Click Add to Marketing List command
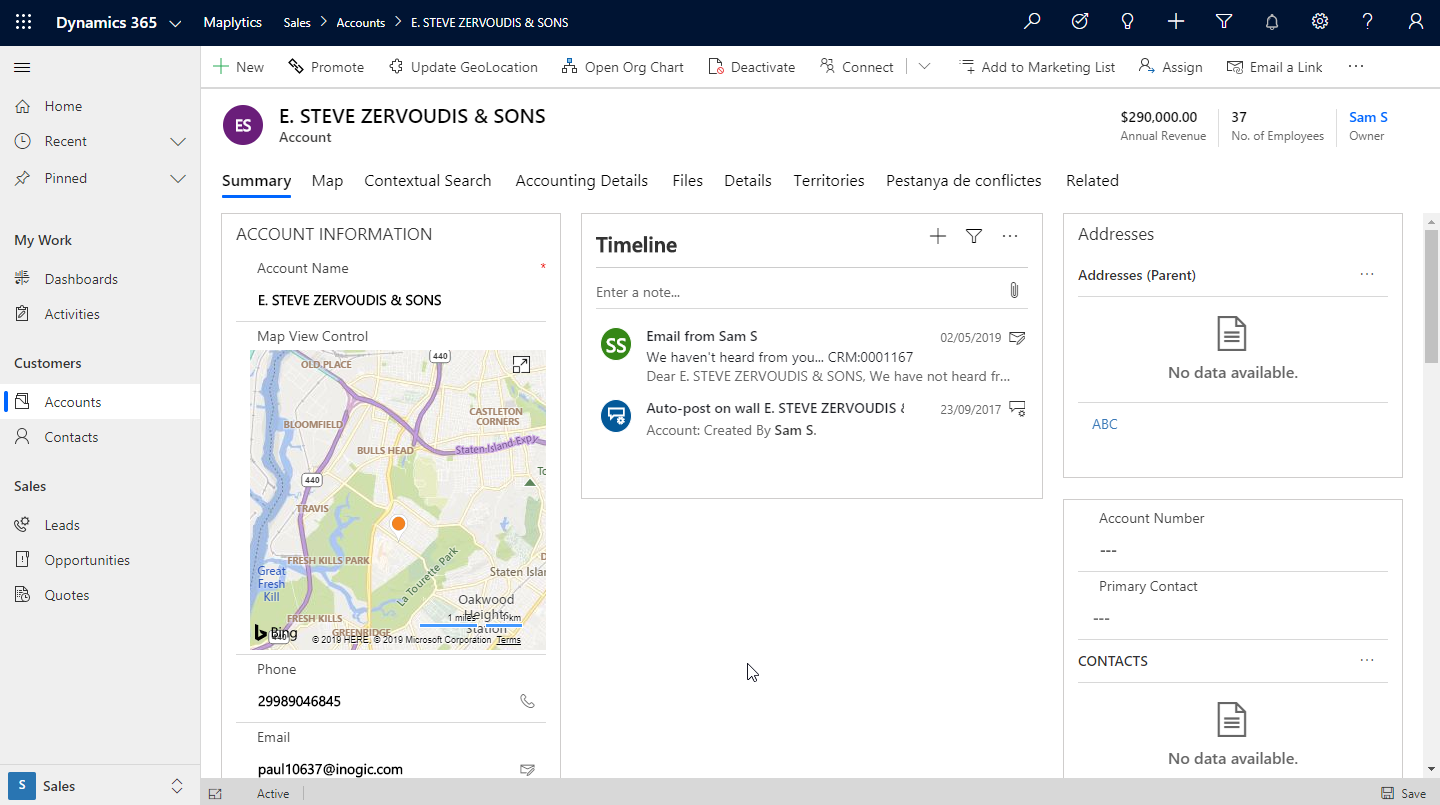This screenshot has height=805, width=1440. click(1037, 67)
